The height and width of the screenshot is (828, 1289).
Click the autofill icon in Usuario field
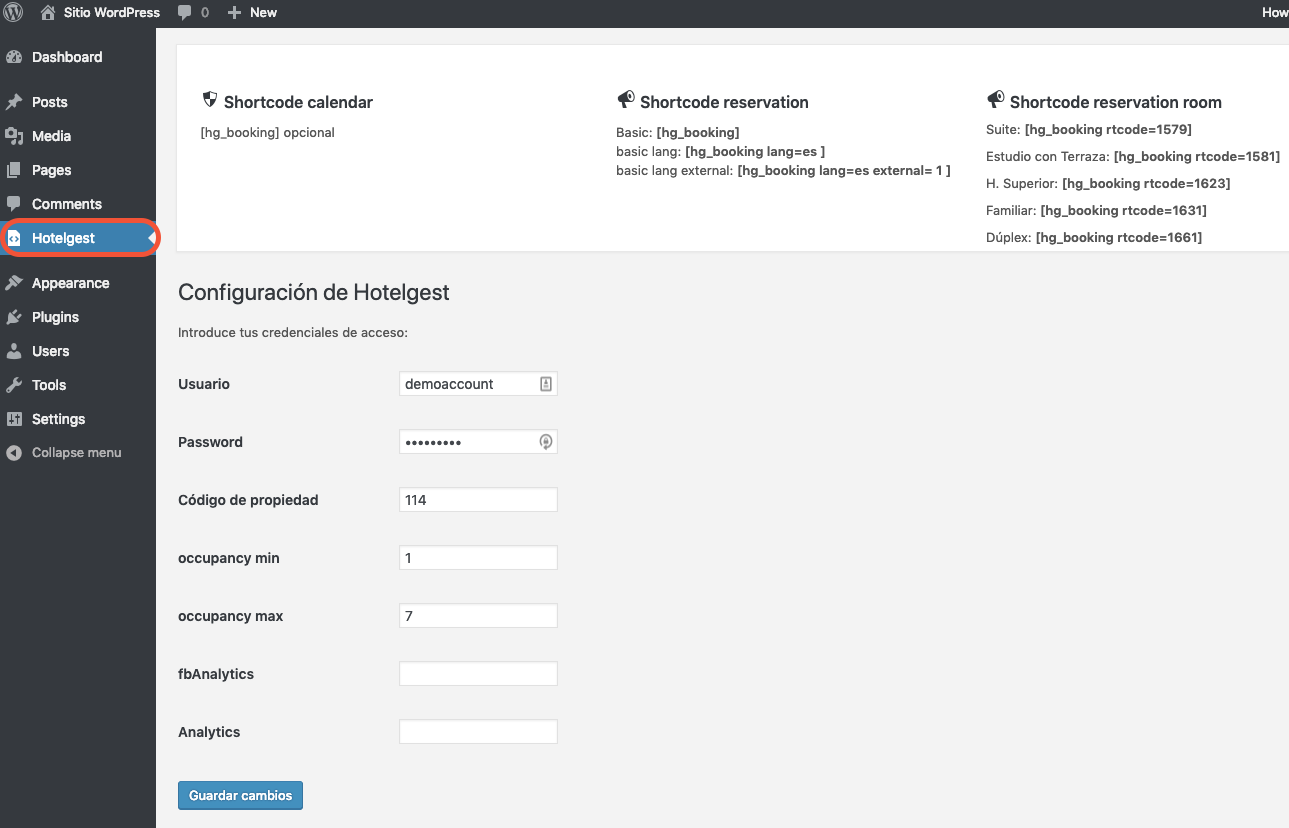pos(546,384)
